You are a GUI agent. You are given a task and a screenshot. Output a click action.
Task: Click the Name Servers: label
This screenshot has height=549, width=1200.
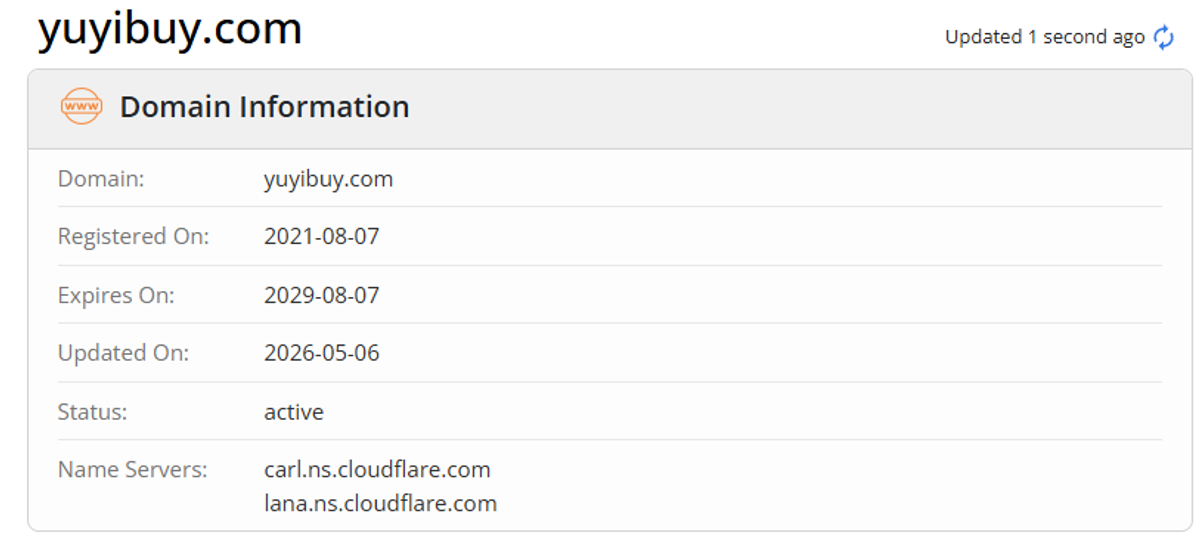[x=133, y=469]
